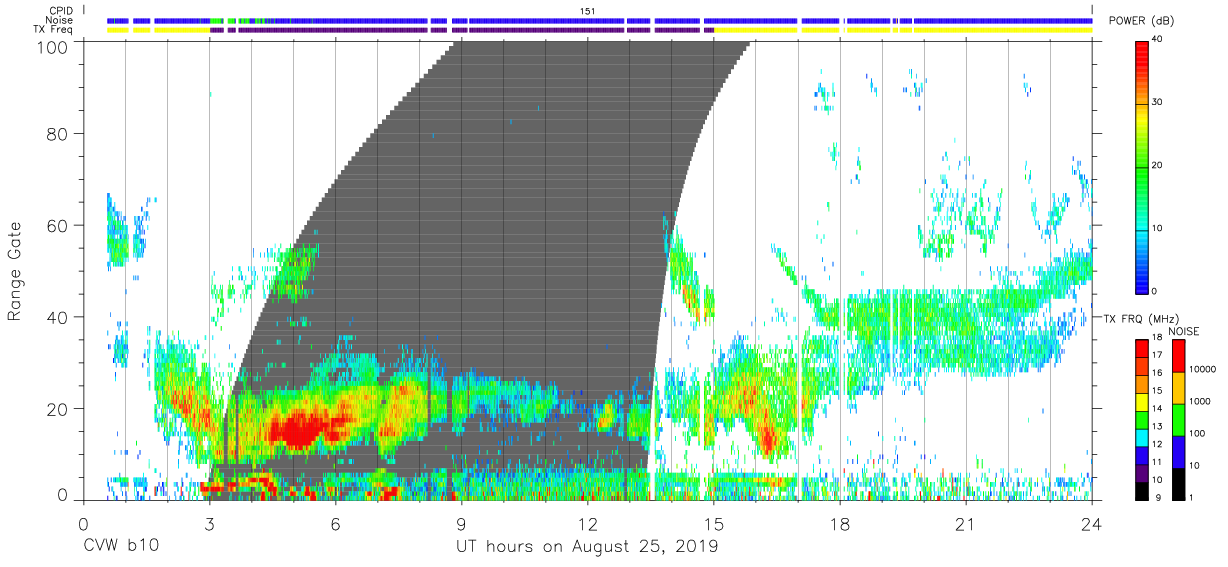Click the 18 tick on the UT hours axis
Viewport: 1228px width, 567px height.
point(840,524)
